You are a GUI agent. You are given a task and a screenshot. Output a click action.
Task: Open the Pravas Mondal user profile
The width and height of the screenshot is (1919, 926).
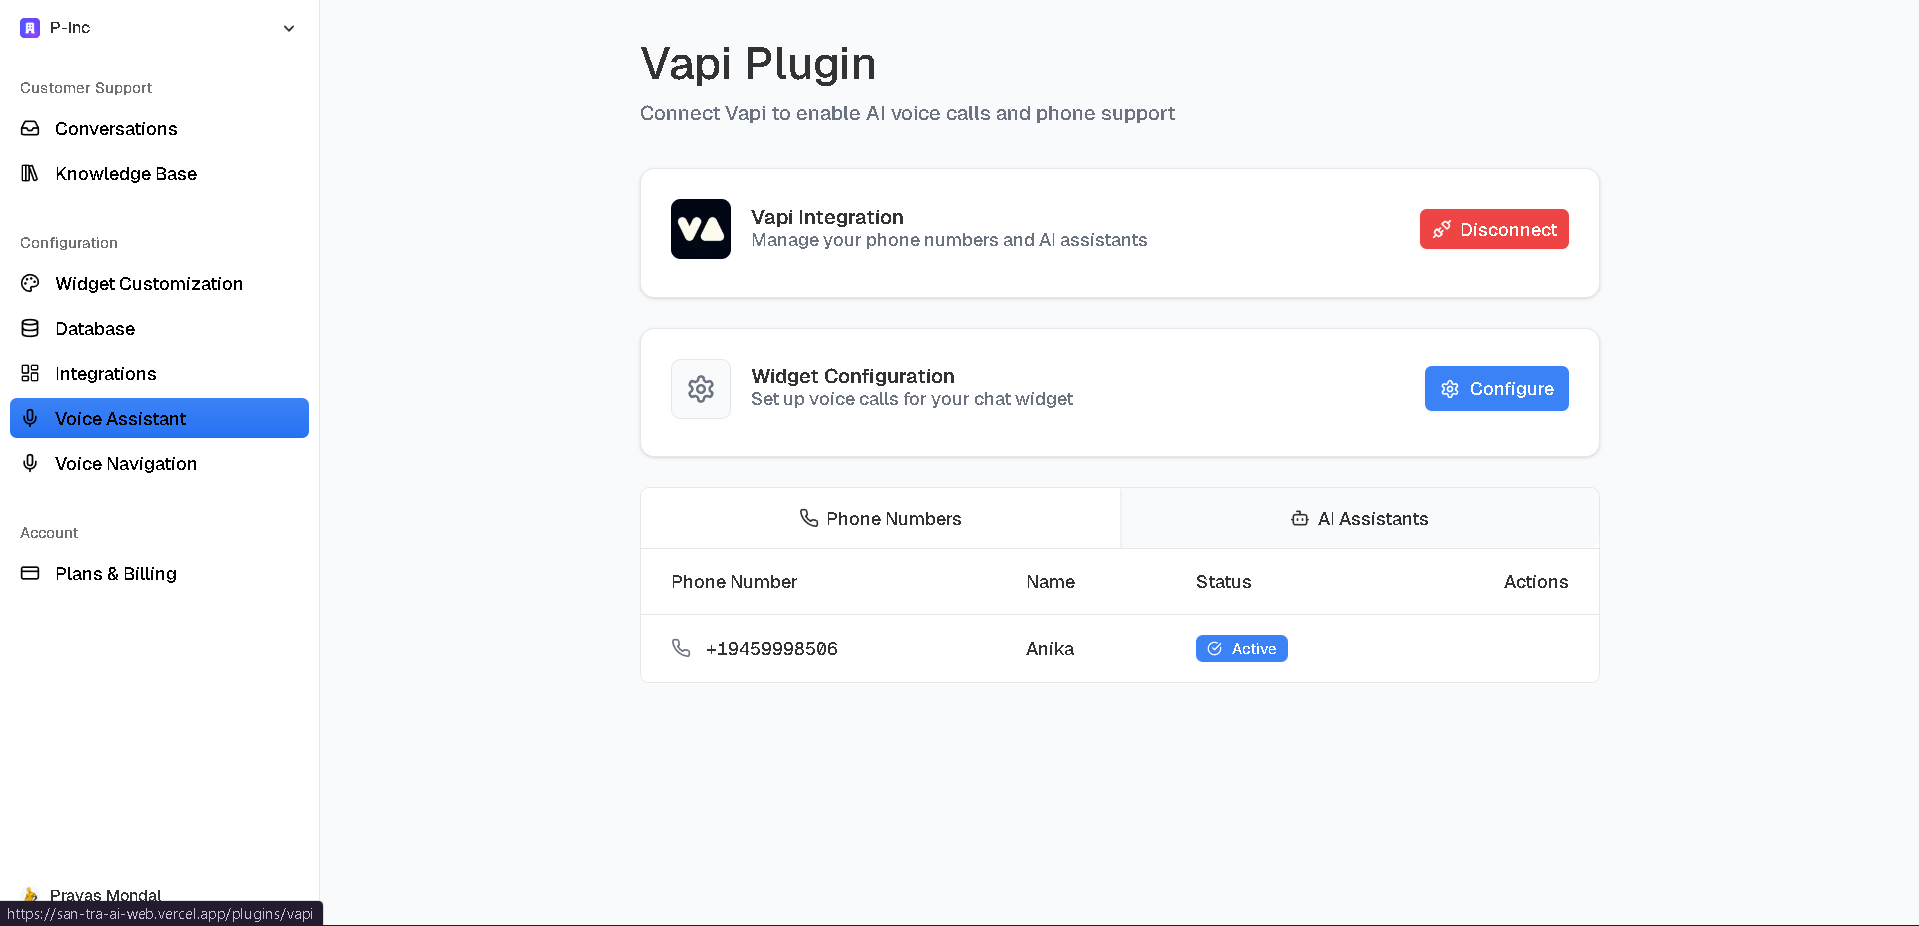tap(105, 893)
